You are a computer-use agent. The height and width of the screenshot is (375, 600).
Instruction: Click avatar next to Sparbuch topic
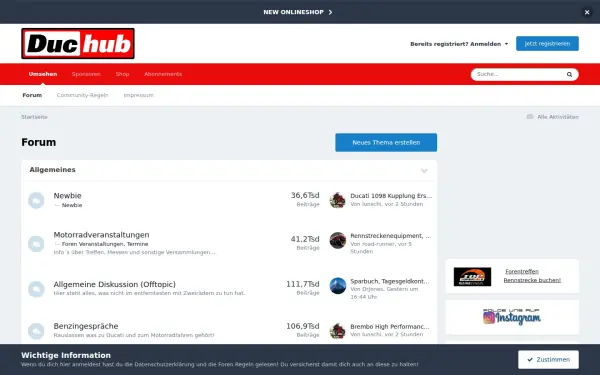click(338, 286)
